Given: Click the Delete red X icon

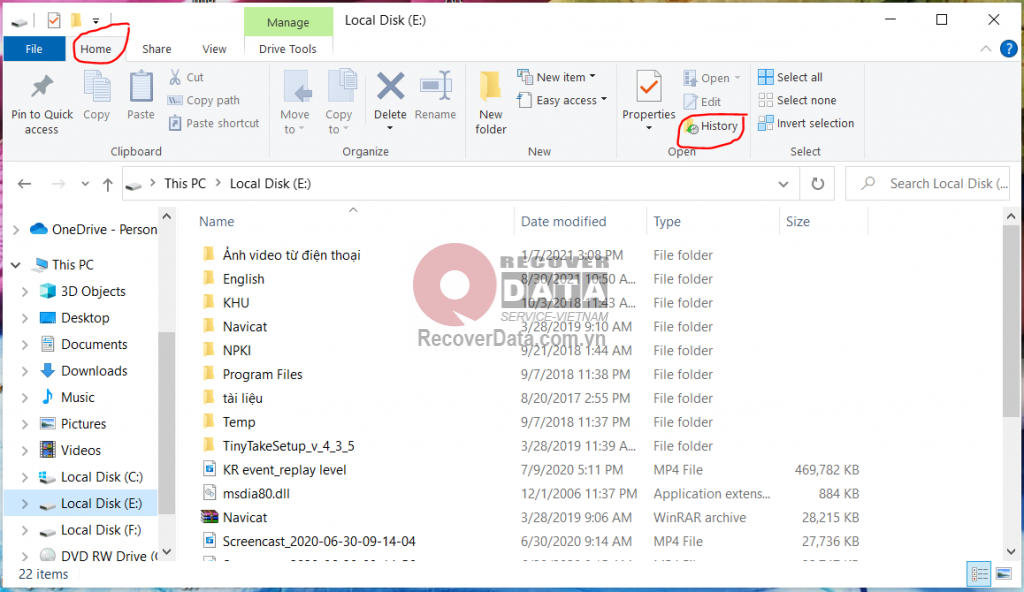Looking at the screenshot, I should coord(390,88).
